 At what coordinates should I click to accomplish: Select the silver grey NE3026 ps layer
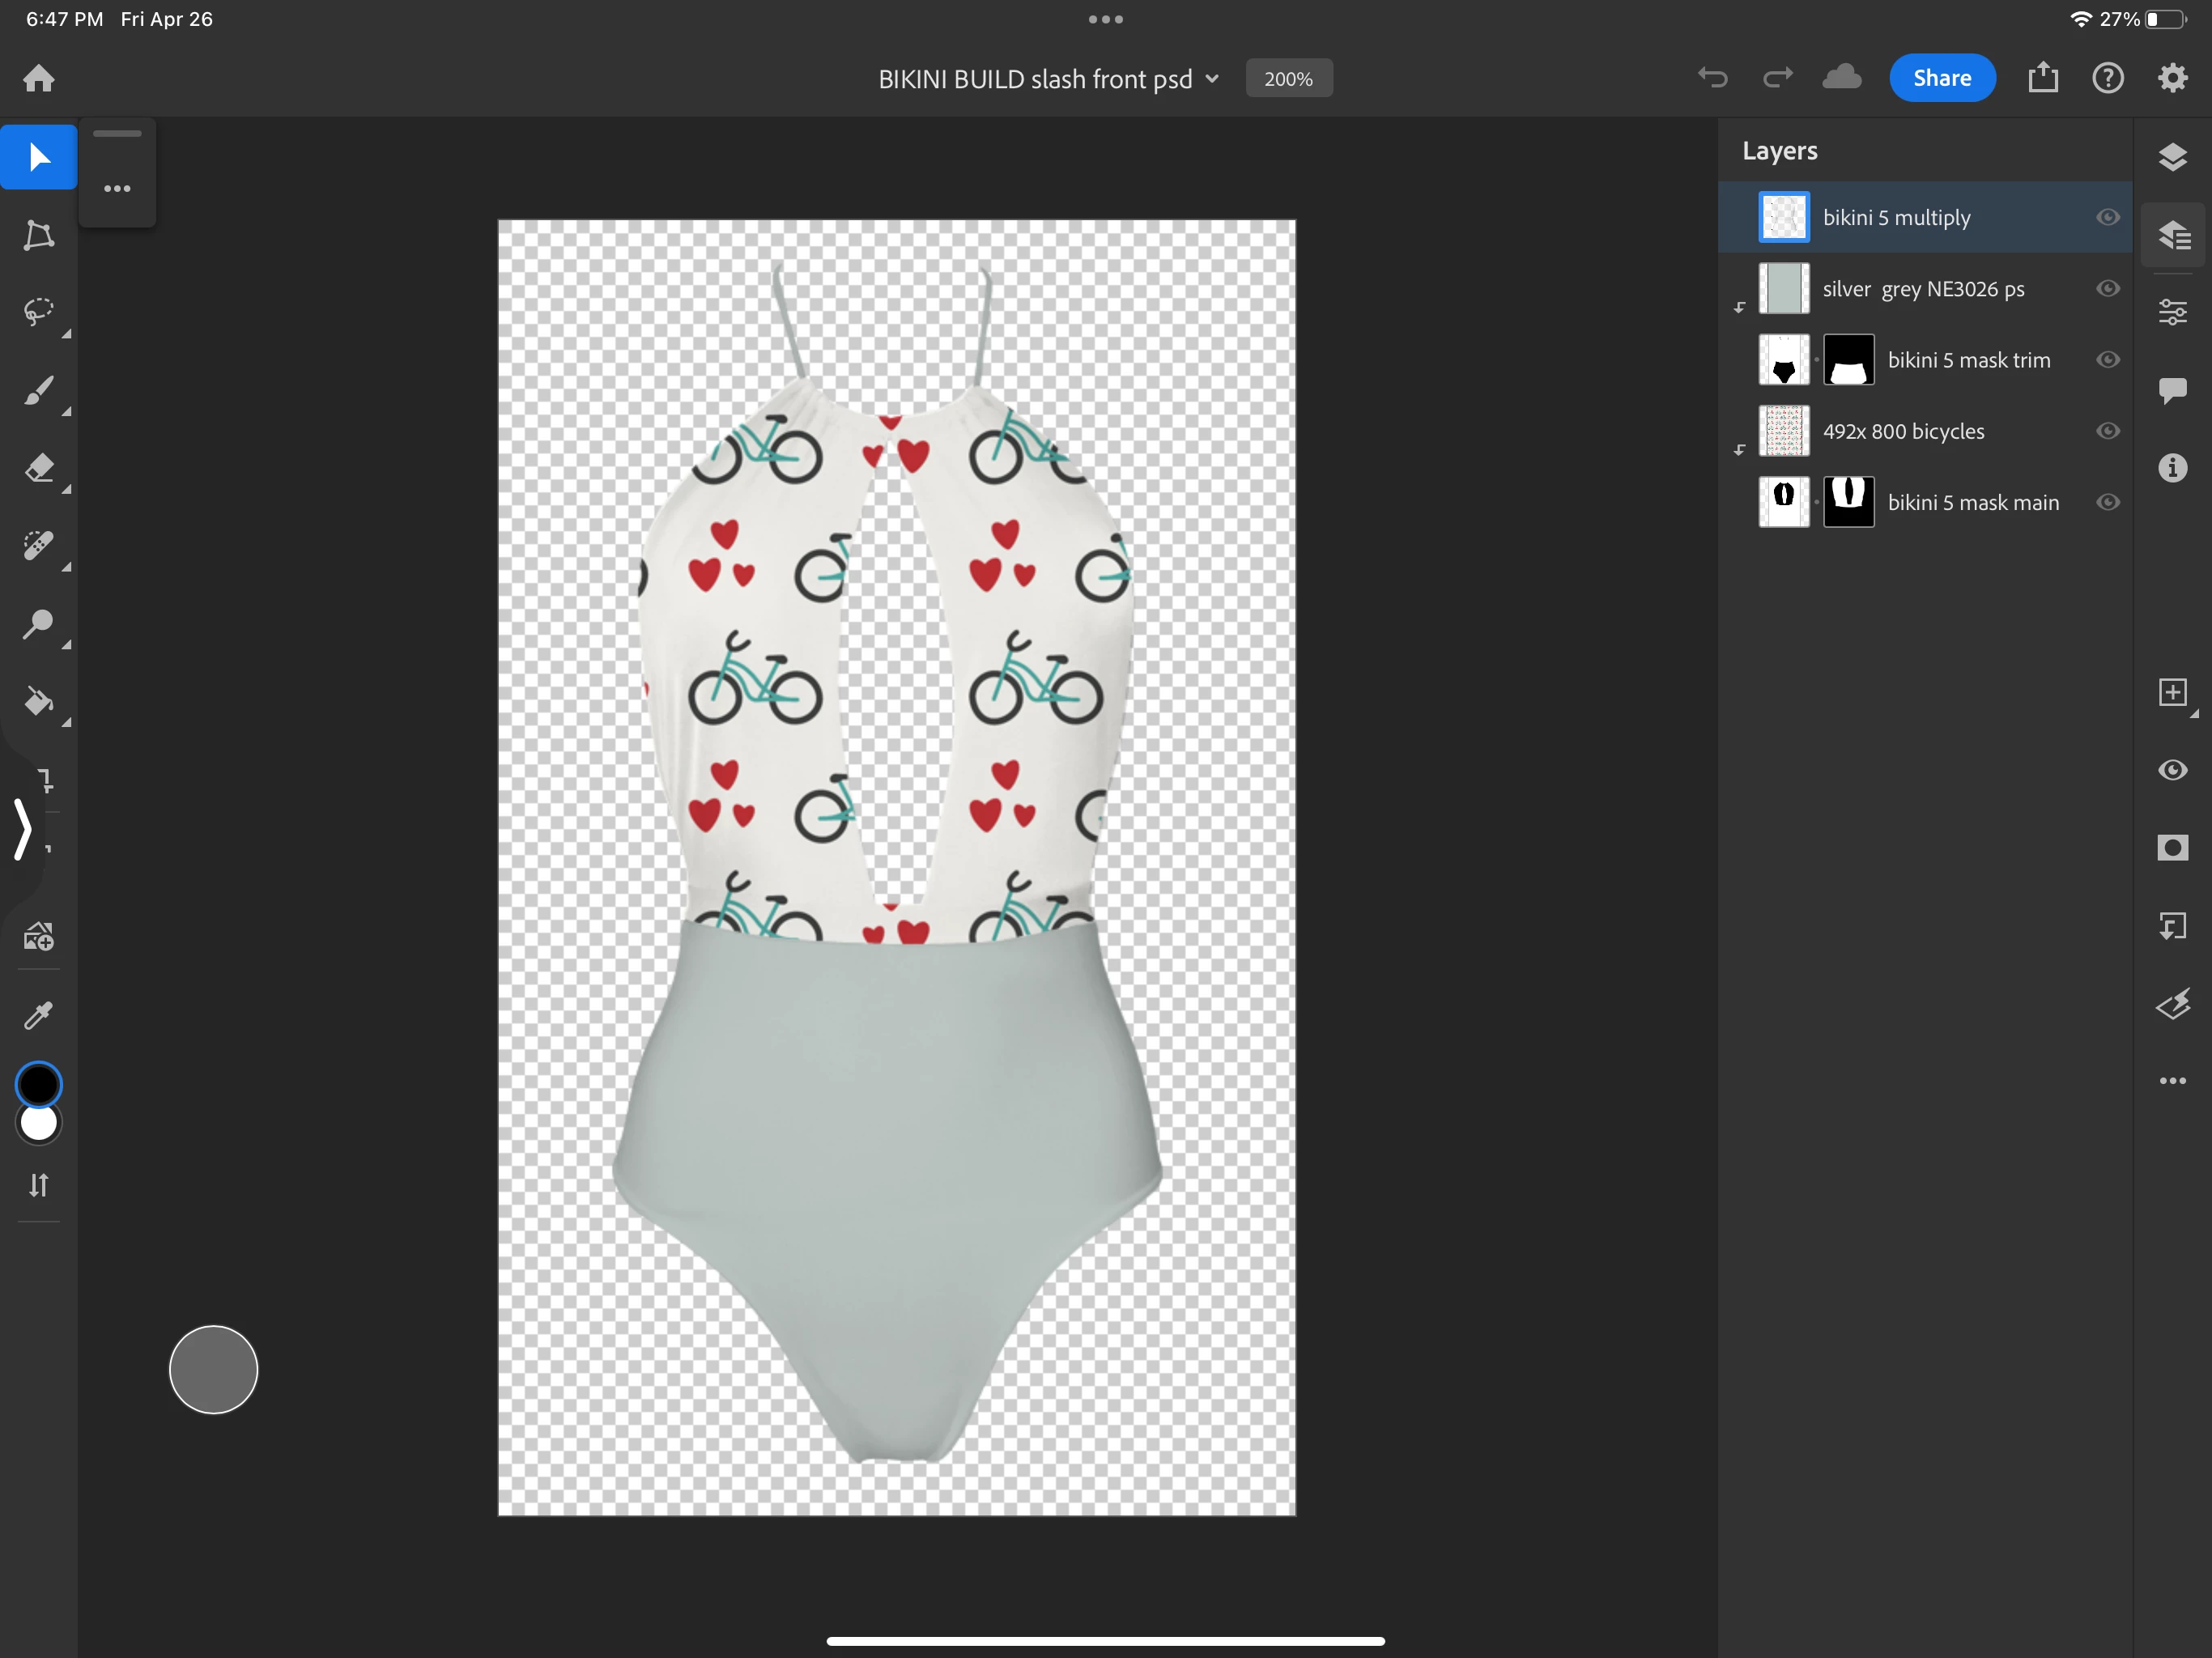[1922, 289]
